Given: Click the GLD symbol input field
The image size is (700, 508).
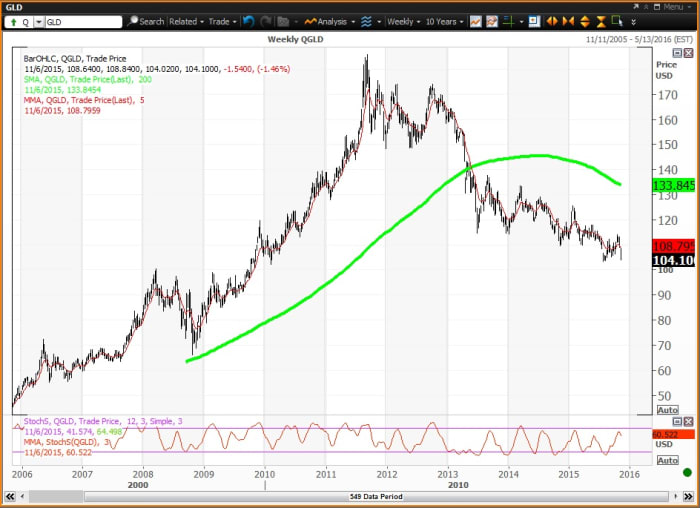Looking at the screenshot, I should click(78, 21).
